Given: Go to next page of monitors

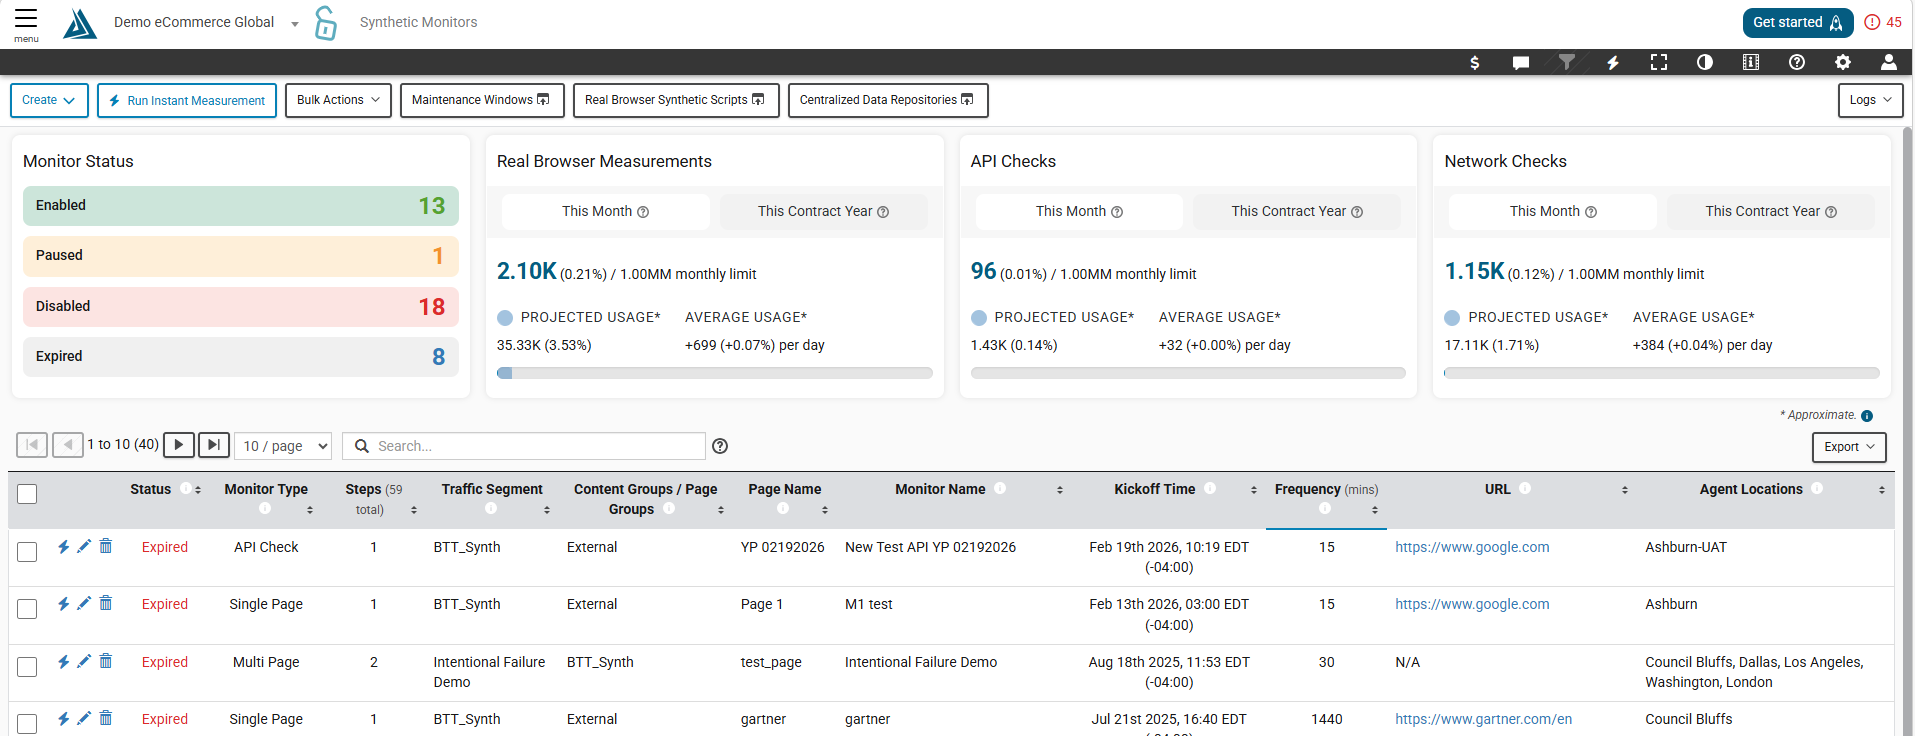Looking at the screenshot, I should (178, 445).
